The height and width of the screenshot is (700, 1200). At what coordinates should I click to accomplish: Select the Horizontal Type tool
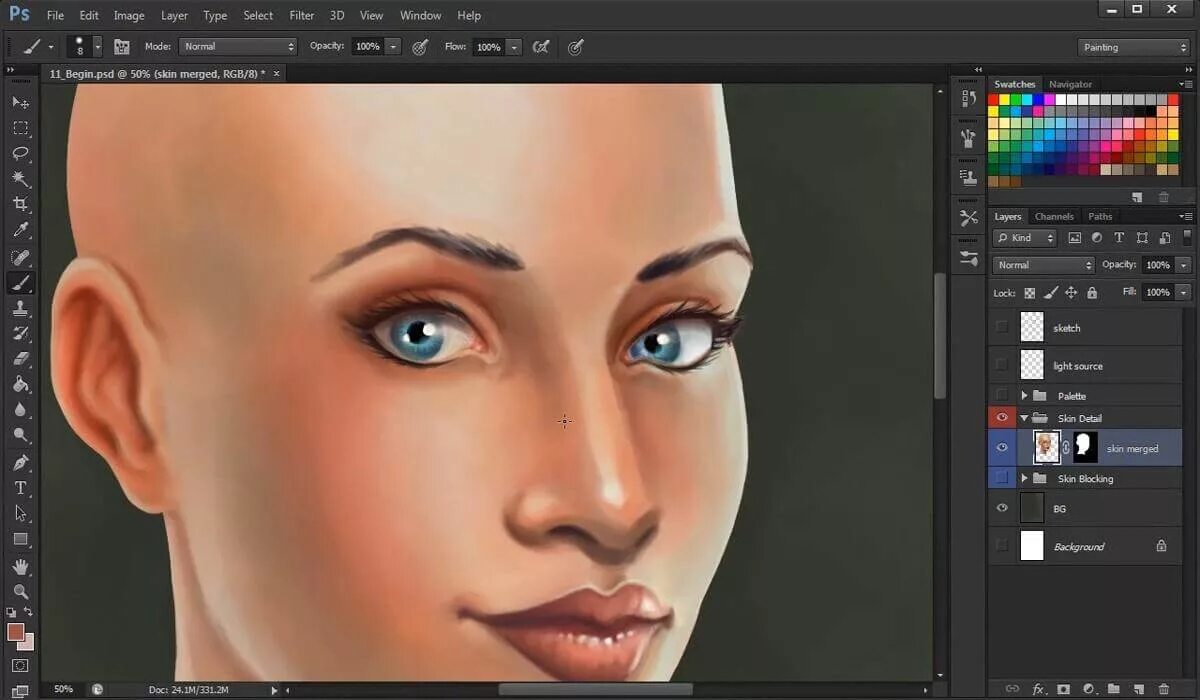click(x=20, y=488)
